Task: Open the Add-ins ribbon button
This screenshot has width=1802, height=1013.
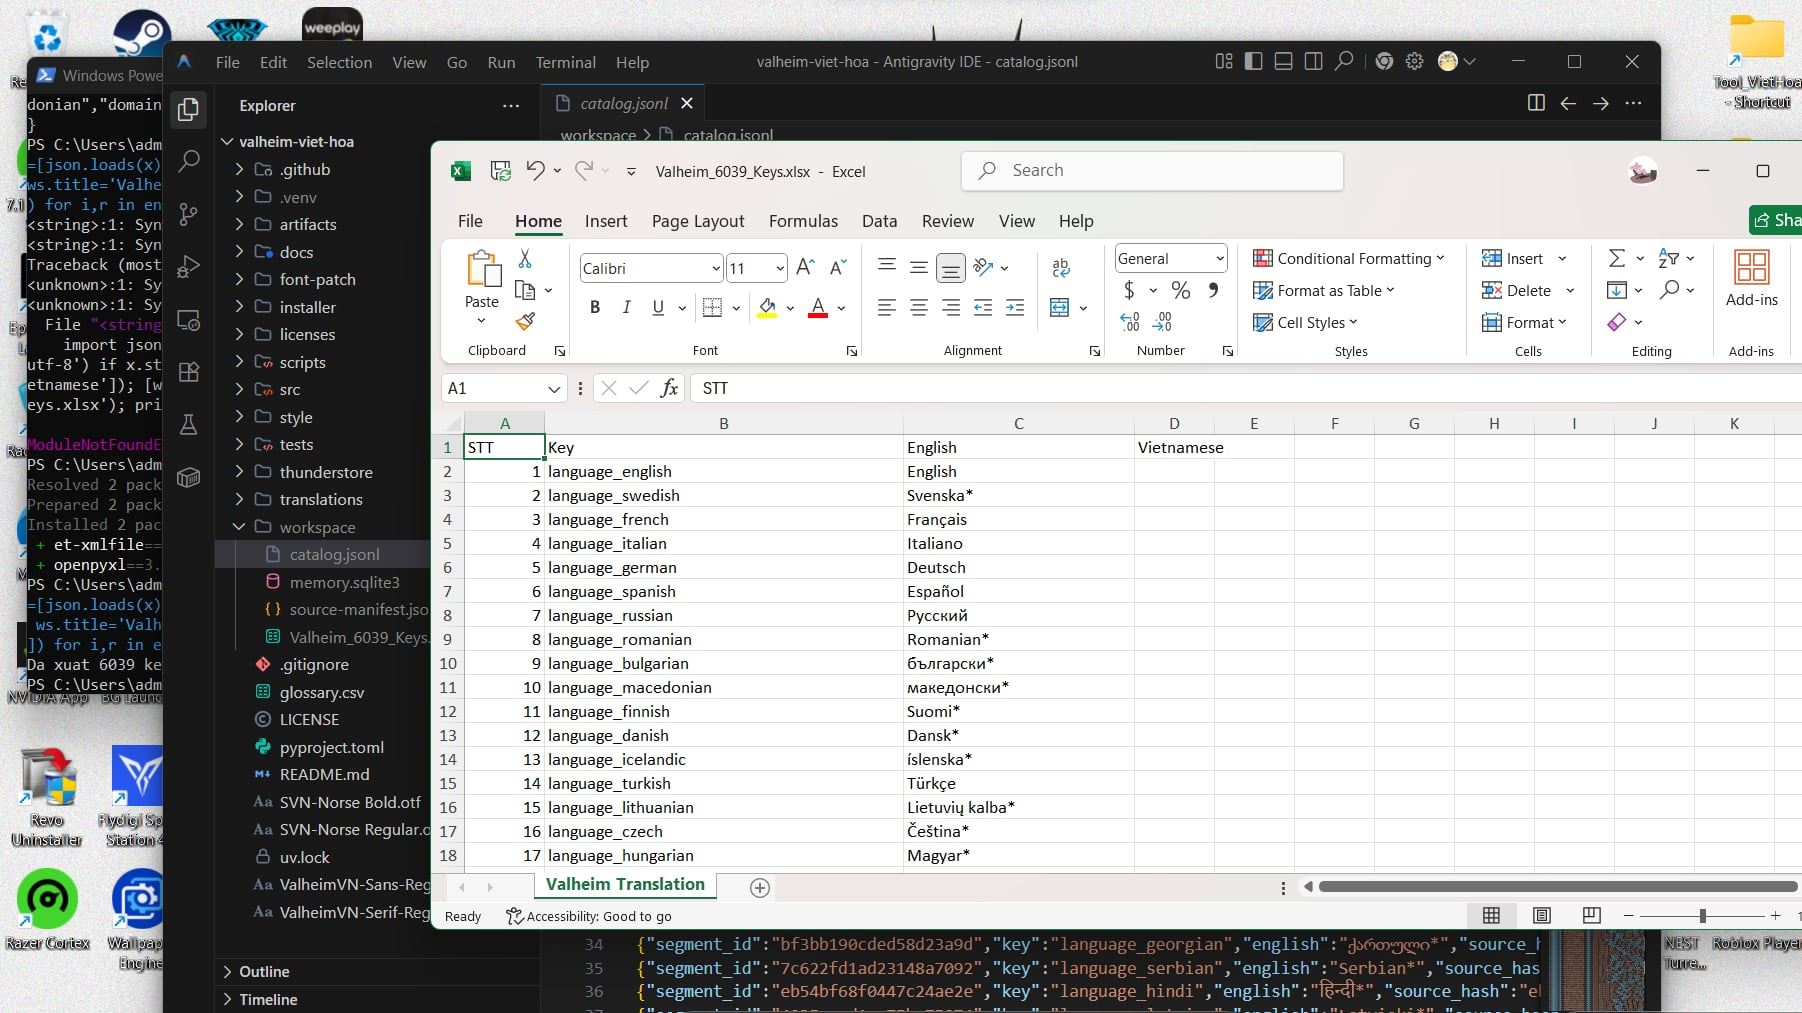Action: coord(1752,278)
